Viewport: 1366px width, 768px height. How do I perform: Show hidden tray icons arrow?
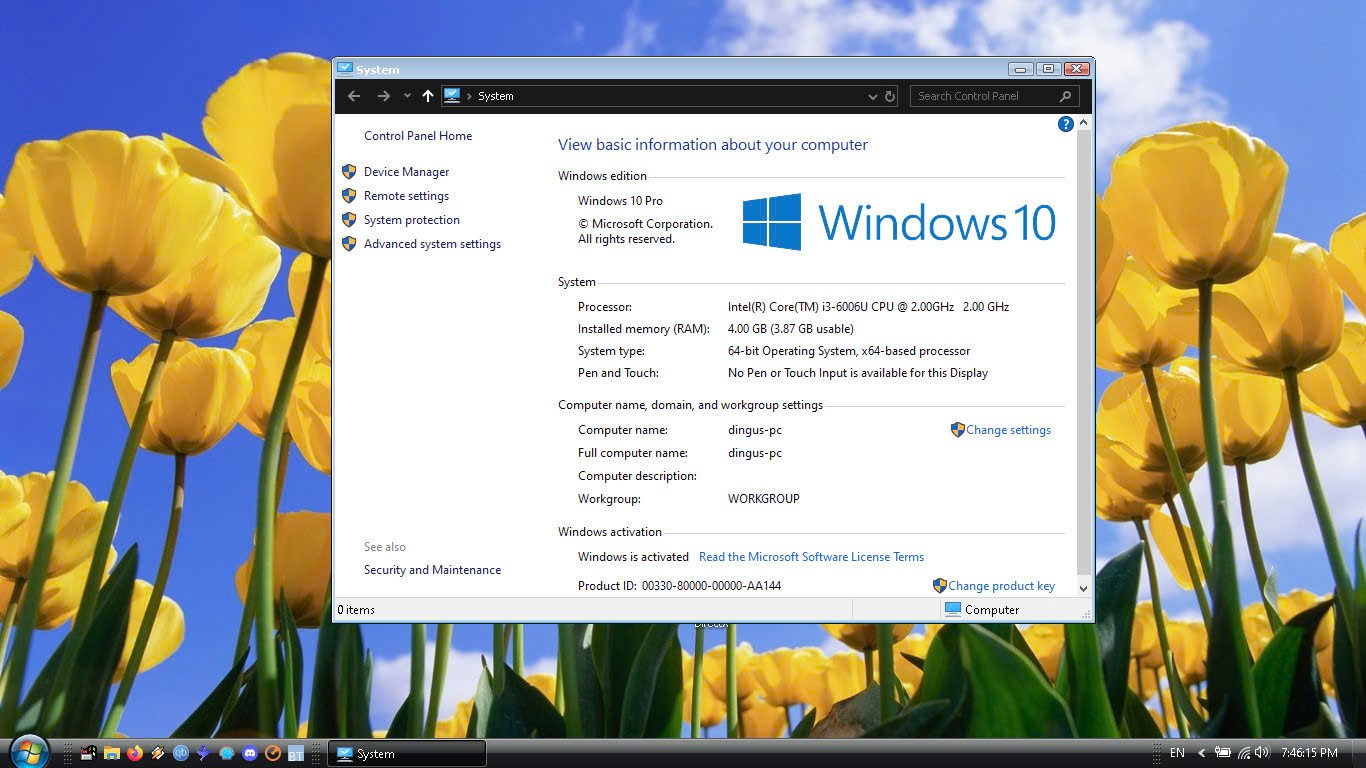click(1202, 753)
